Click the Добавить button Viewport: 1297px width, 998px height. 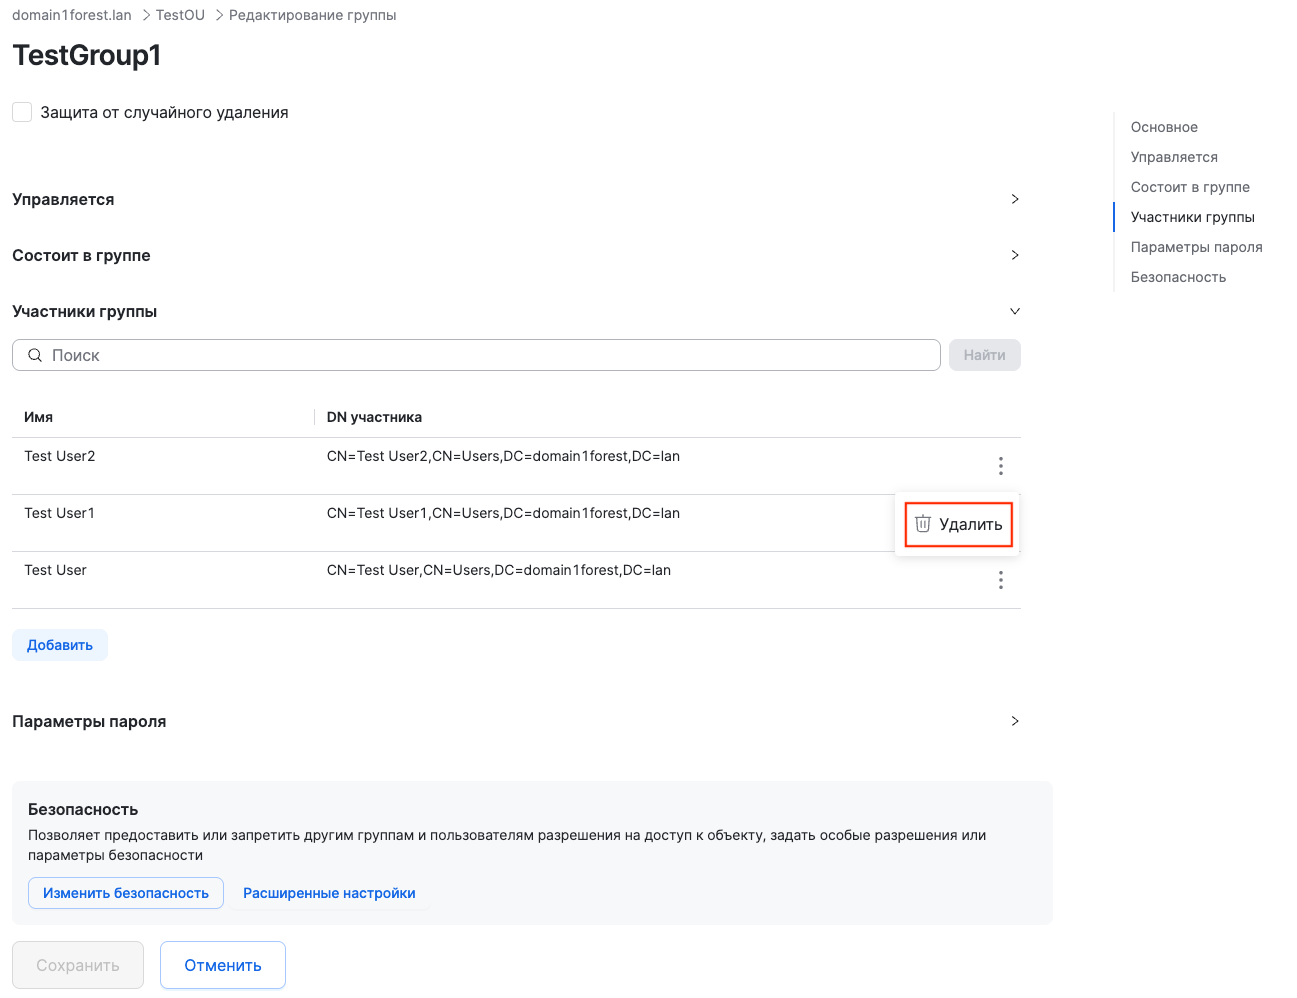(60, 645)
